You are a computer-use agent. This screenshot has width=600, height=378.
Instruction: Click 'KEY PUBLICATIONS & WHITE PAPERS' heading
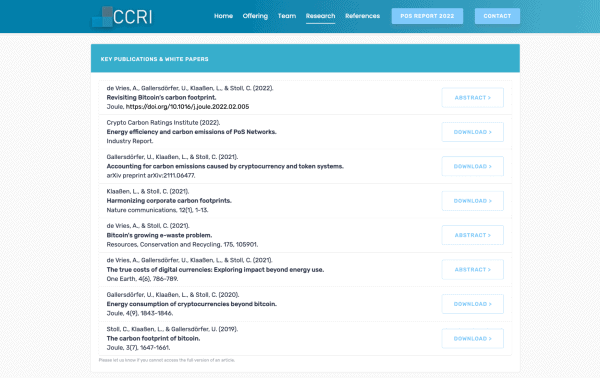[155, 59]
